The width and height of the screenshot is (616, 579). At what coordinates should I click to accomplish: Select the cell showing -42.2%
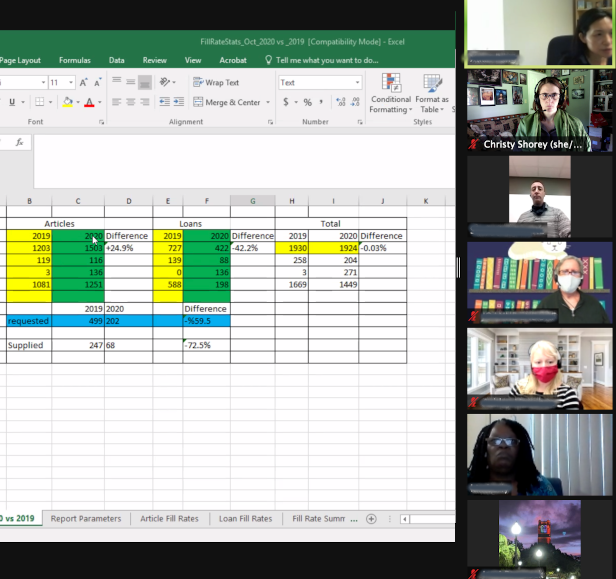pyautogui.click(x=253, y=248)
